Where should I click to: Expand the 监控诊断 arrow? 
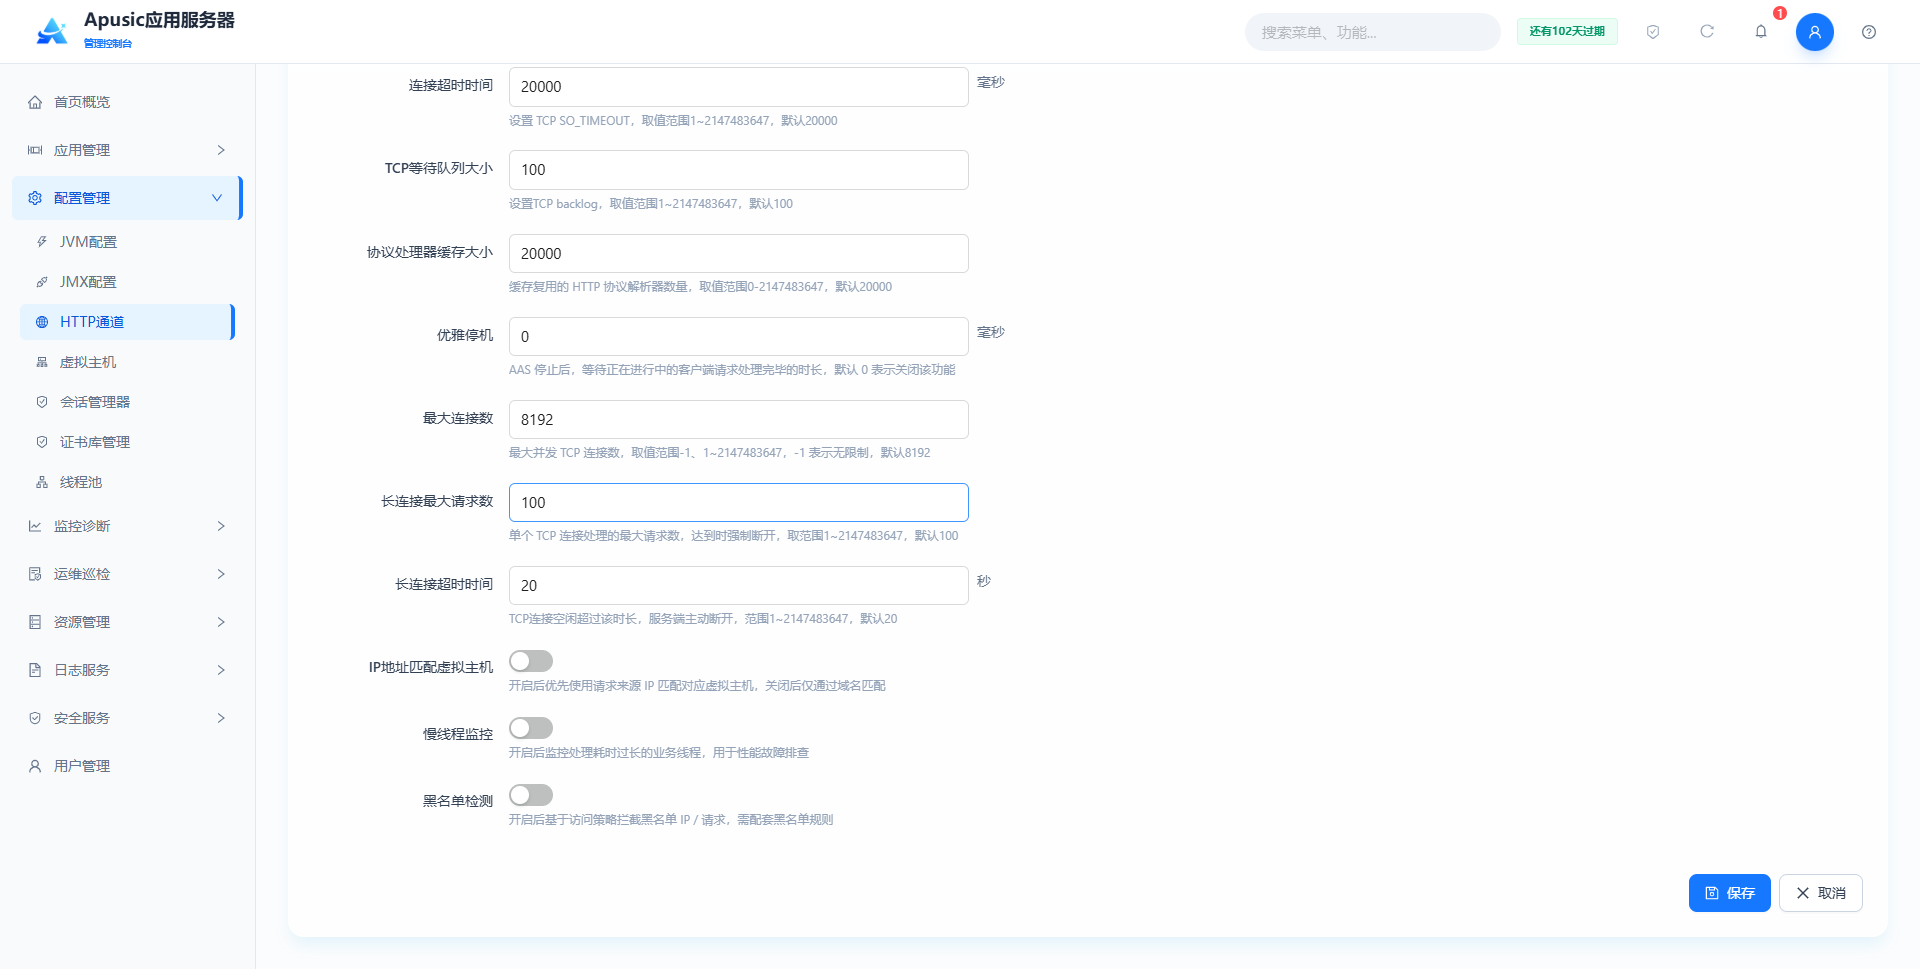[221, 526]
